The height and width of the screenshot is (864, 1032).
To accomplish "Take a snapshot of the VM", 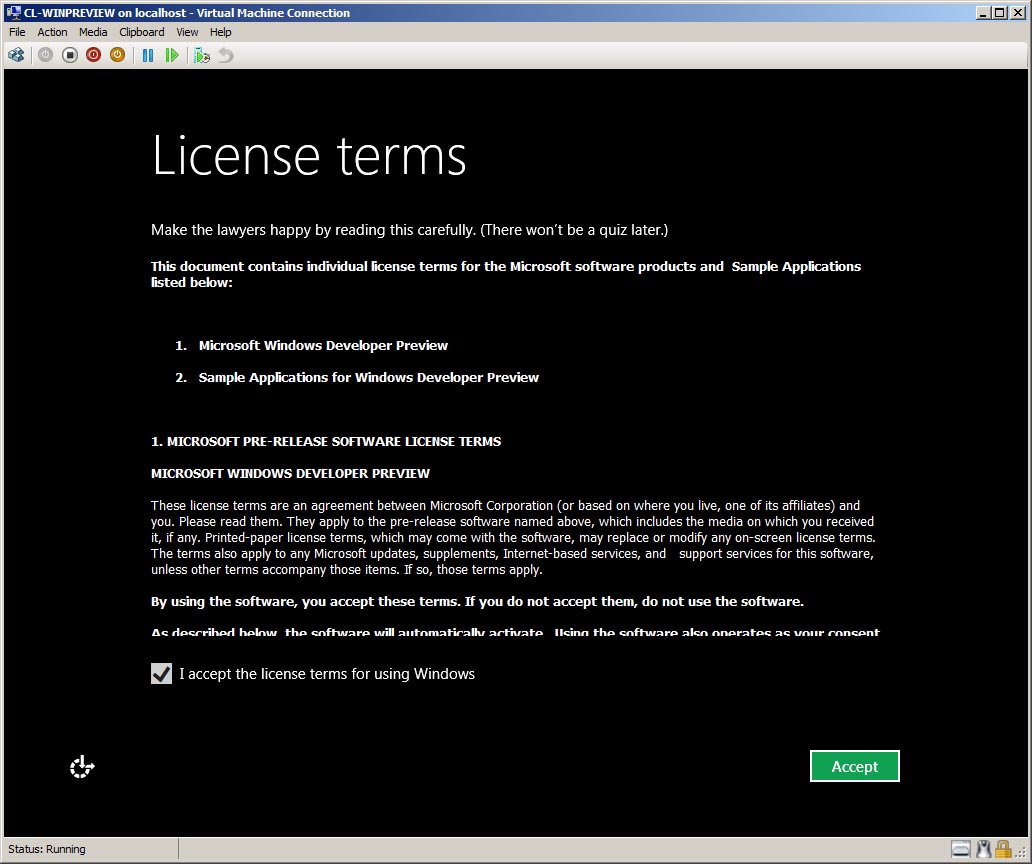I will [x=202, y=55].
